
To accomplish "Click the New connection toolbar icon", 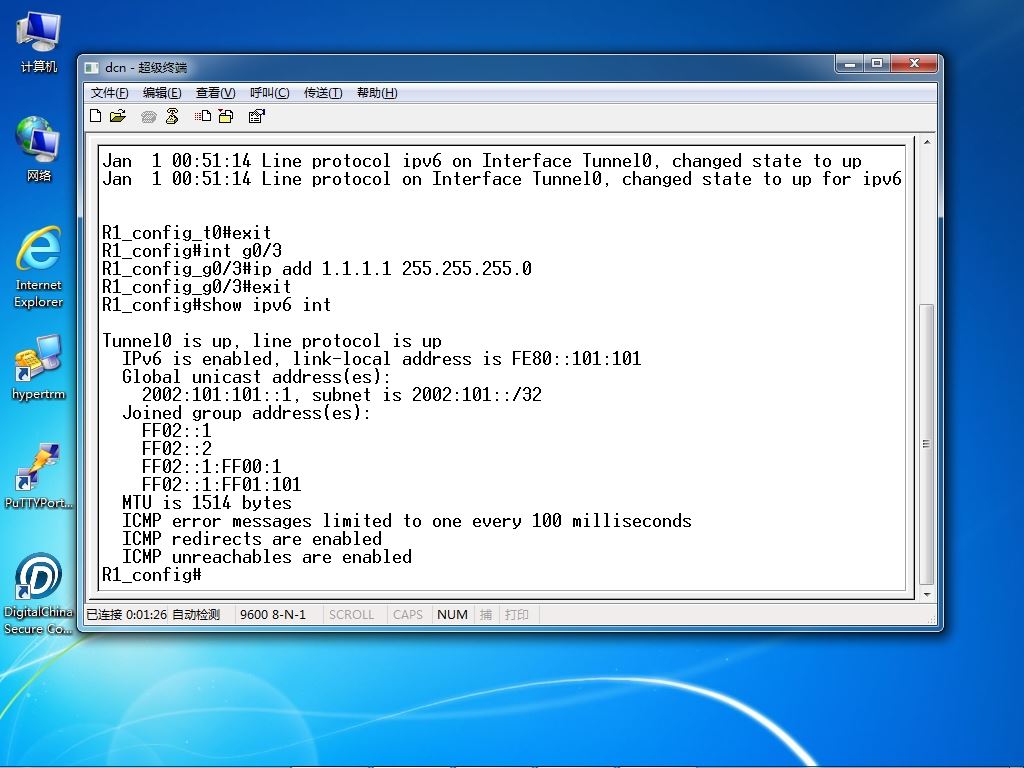I will pos(95,116).
